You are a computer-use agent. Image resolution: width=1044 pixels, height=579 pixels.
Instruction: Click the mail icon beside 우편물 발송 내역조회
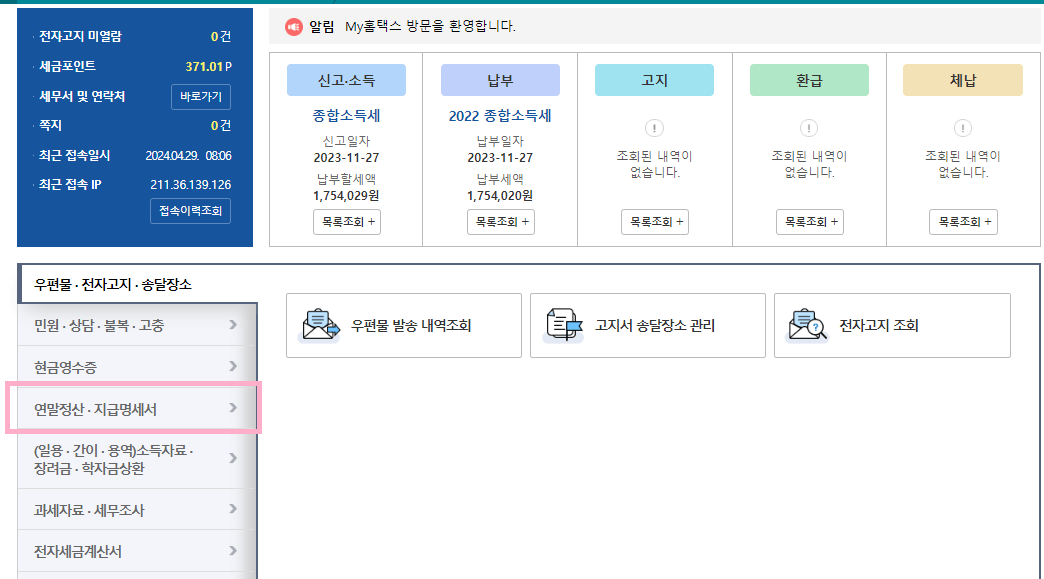pyautogui.click(x=319, y=323)
